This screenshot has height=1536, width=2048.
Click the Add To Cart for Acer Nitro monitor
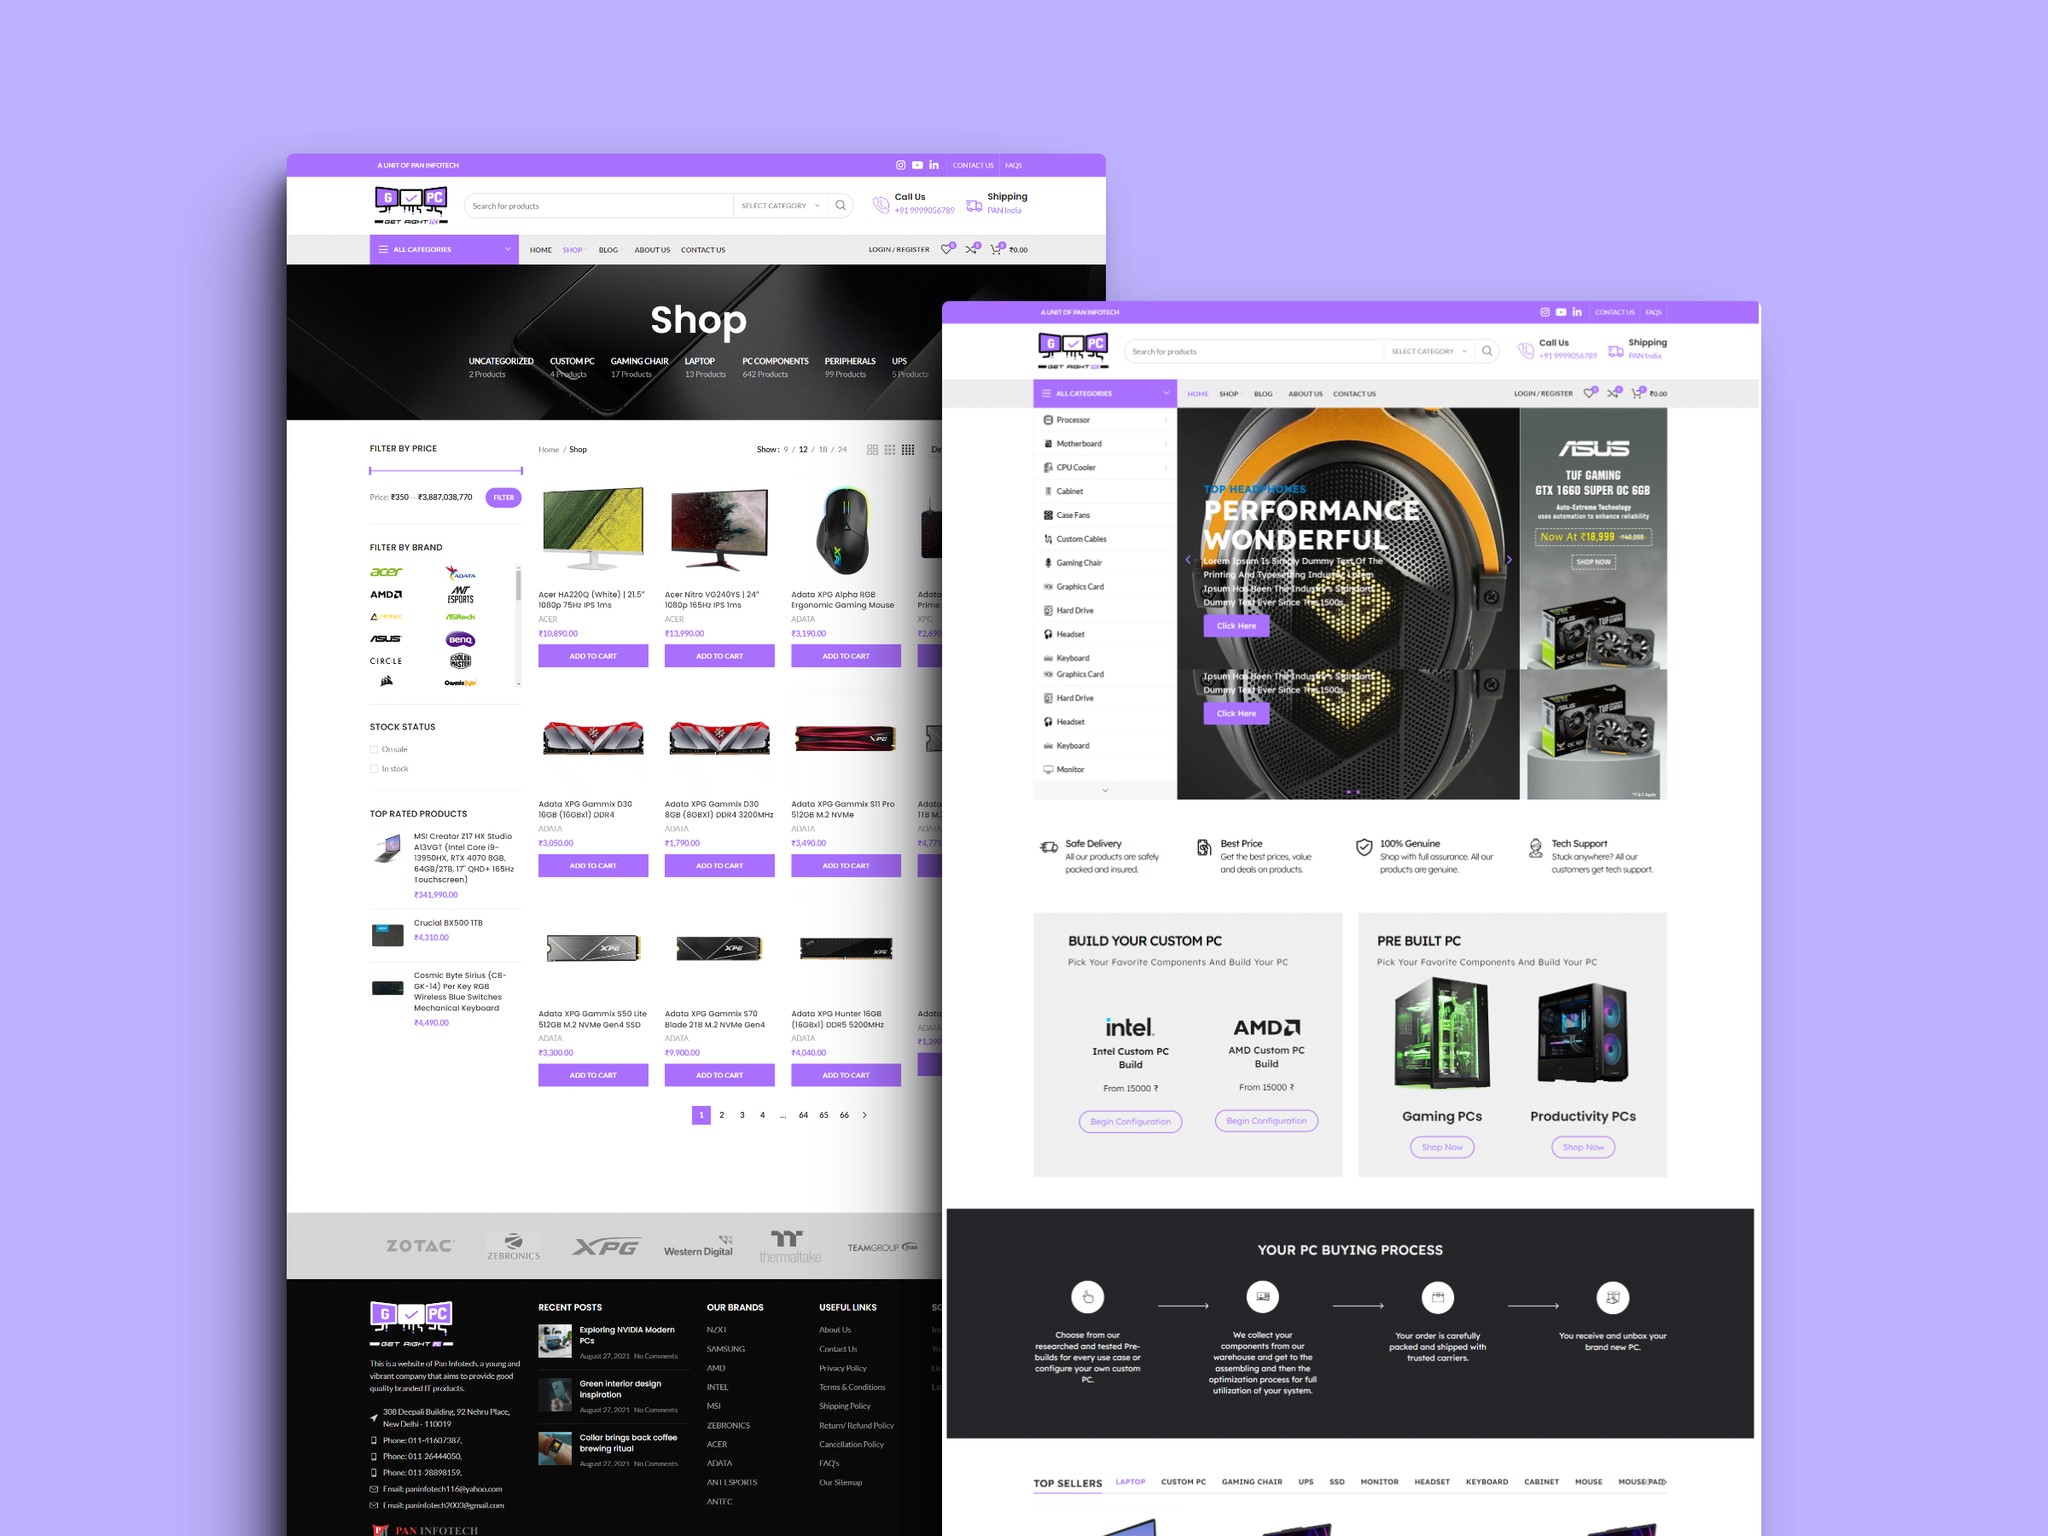click(716, 657)
